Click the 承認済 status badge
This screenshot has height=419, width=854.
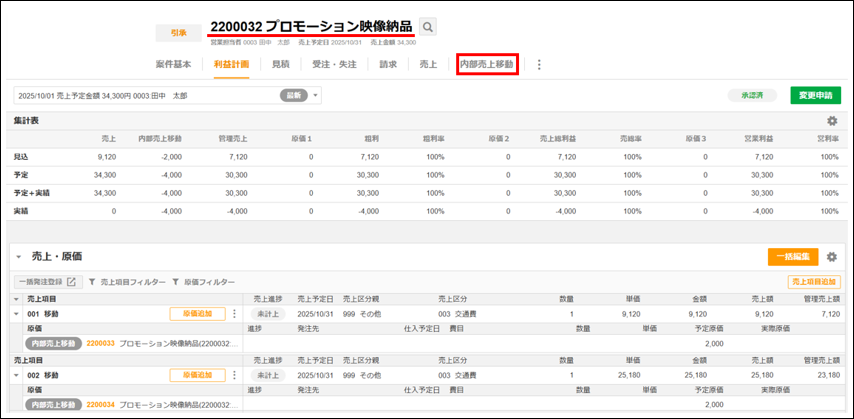(x=752, y=95)
